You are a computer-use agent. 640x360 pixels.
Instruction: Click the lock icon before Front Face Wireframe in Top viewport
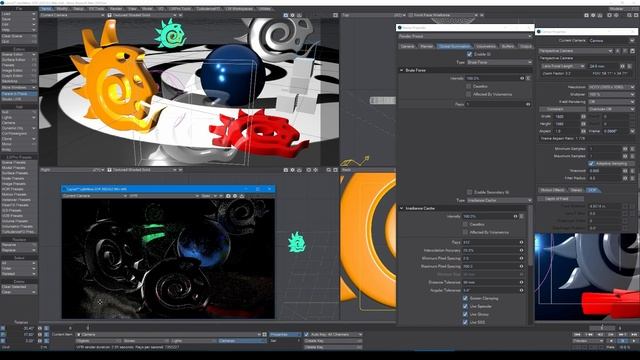click(x=411, y=15)
